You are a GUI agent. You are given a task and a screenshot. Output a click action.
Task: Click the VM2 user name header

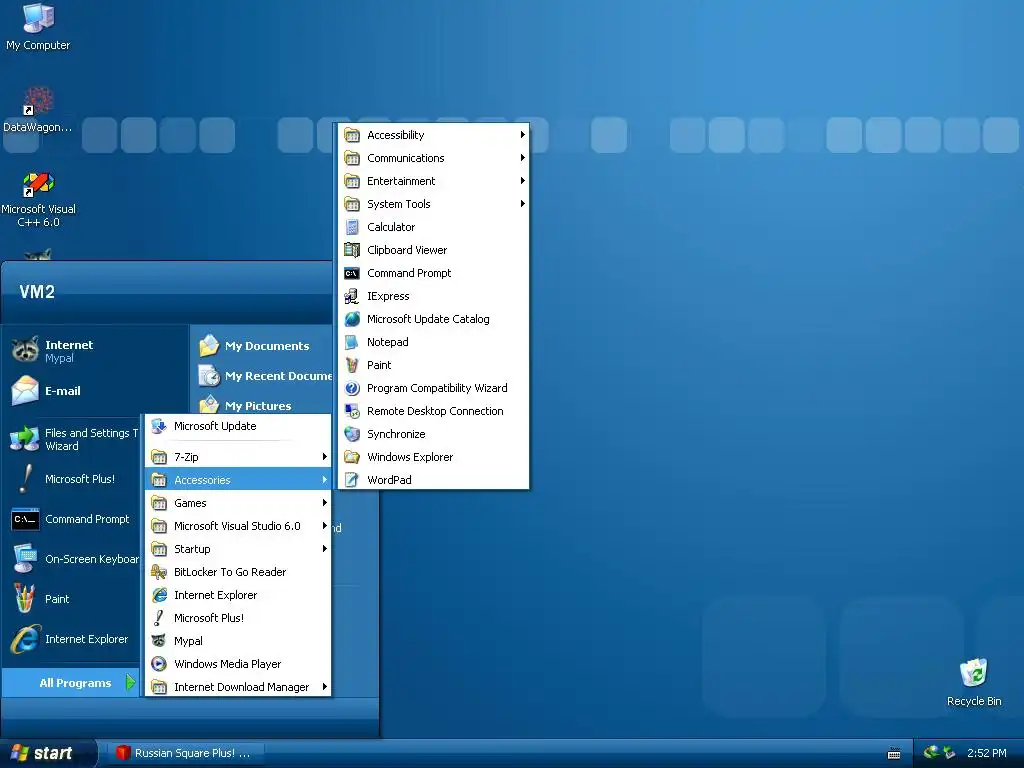(x=37, y=292)
